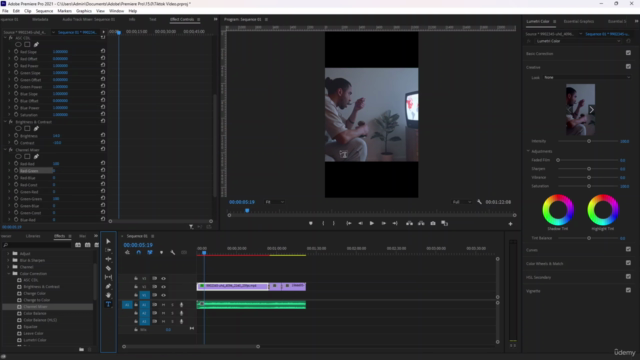Toggle Vignette checkbox
Screen dimensions: 640x360
[x=628, y=290]
